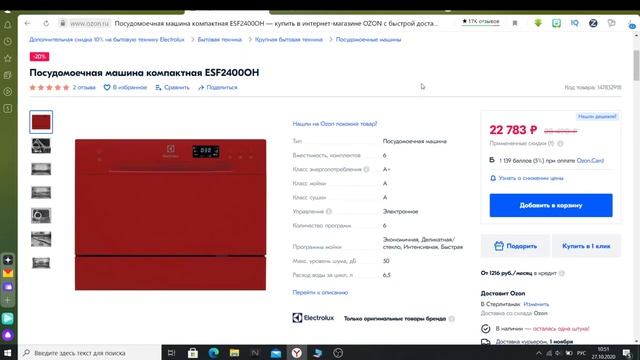The height and width of the screenshot is (360, 640).
Task: Click the main red dishwasher image
Action: point(170,215)
